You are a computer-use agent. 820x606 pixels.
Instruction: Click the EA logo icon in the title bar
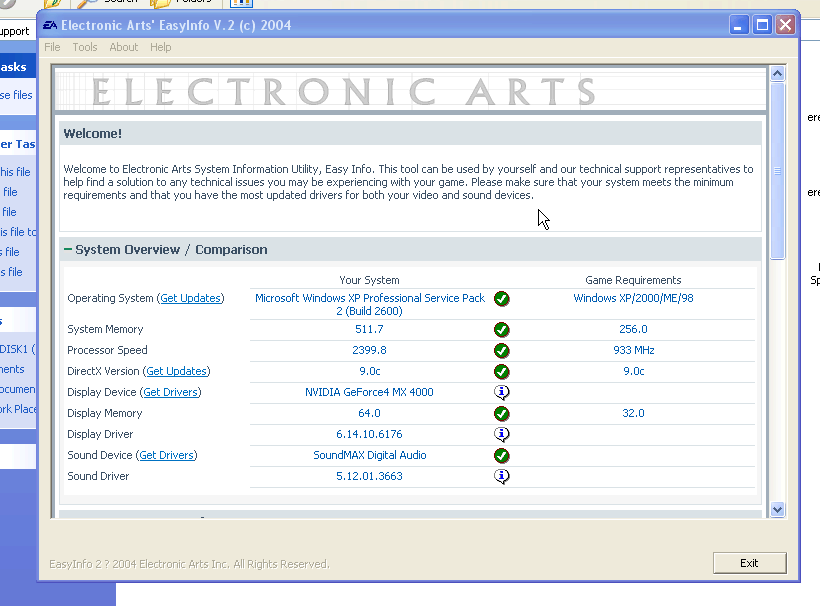coord(50,25)
